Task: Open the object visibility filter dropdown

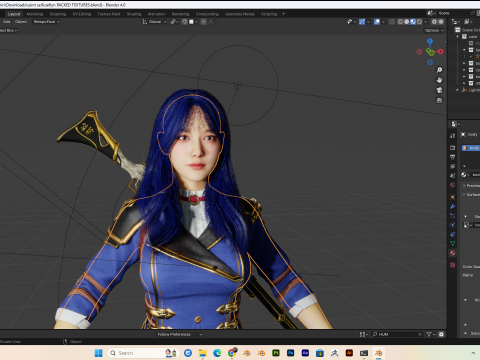Action: [x=351, y=22]
